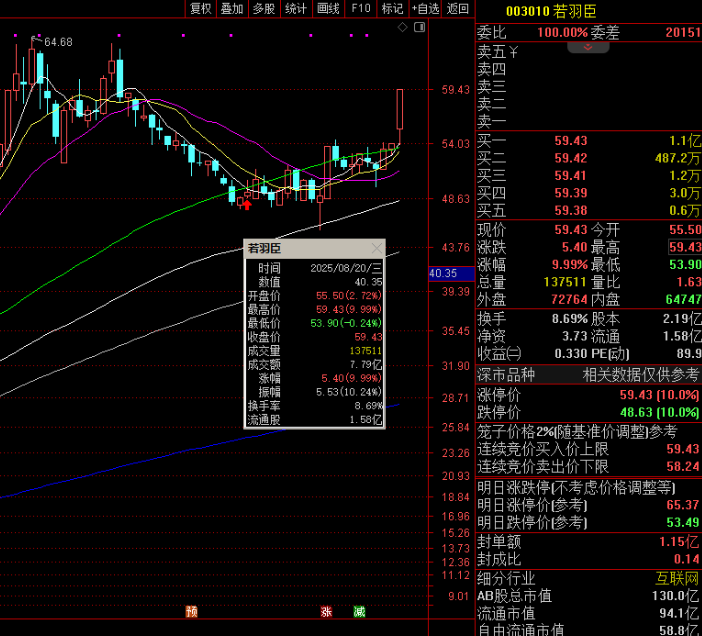702x636 pixels.
Task: Select the 多股 multi-stock view
Action: pos(264,9)
